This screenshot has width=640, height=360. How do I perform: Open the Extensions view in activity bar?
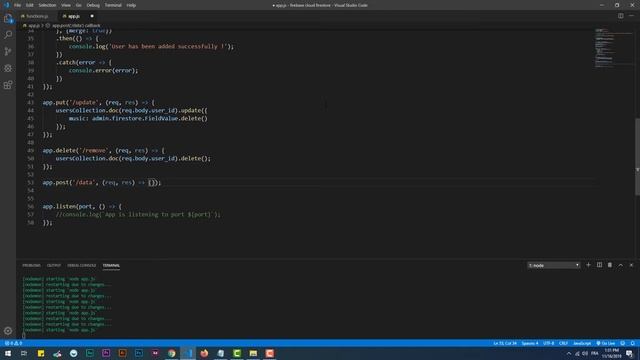tap(8, 85)
